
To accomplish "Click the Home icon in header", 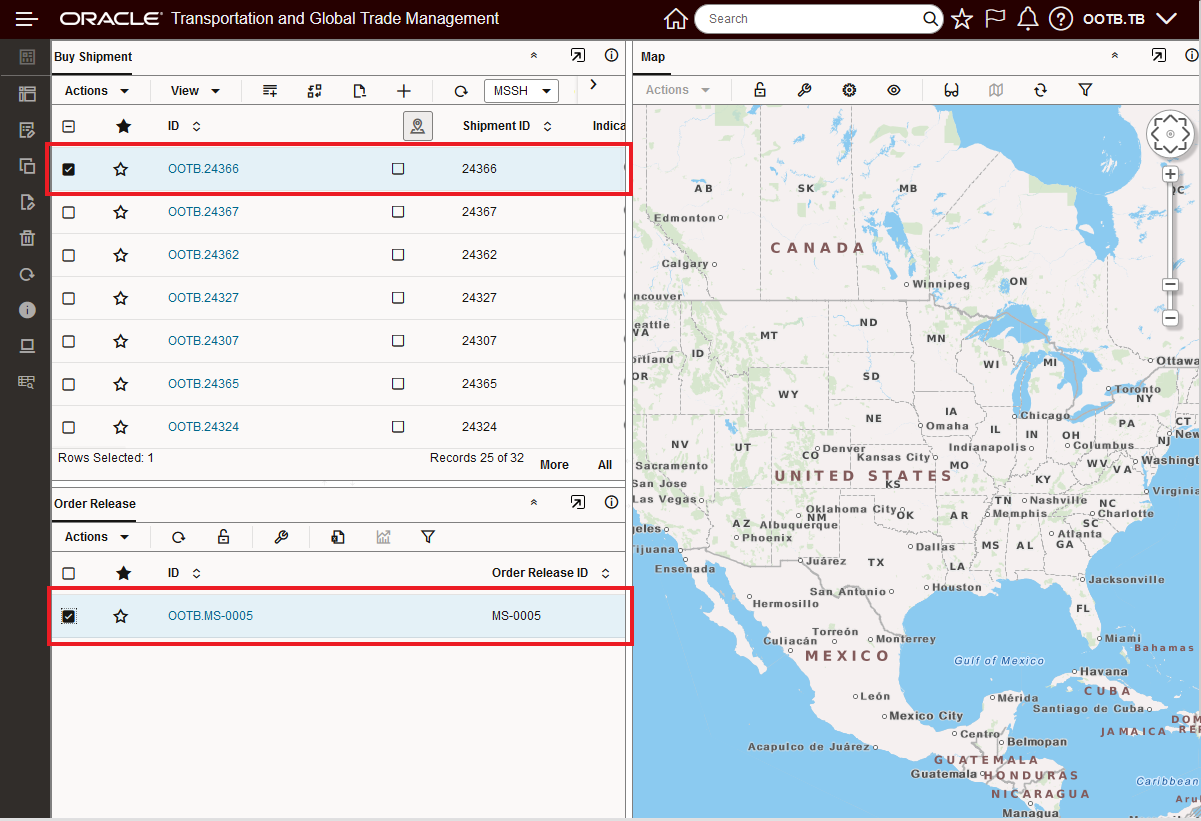I will (x=676, y=19).
